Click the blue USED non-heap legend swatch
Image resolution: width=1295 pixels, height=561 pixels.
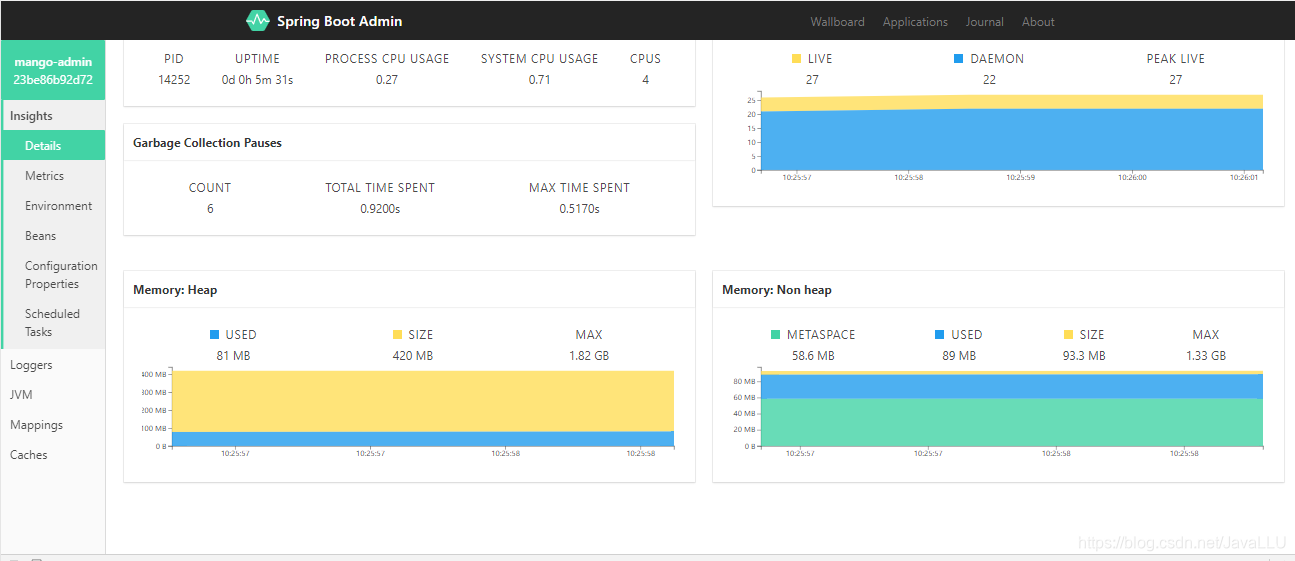coord(940,335)
